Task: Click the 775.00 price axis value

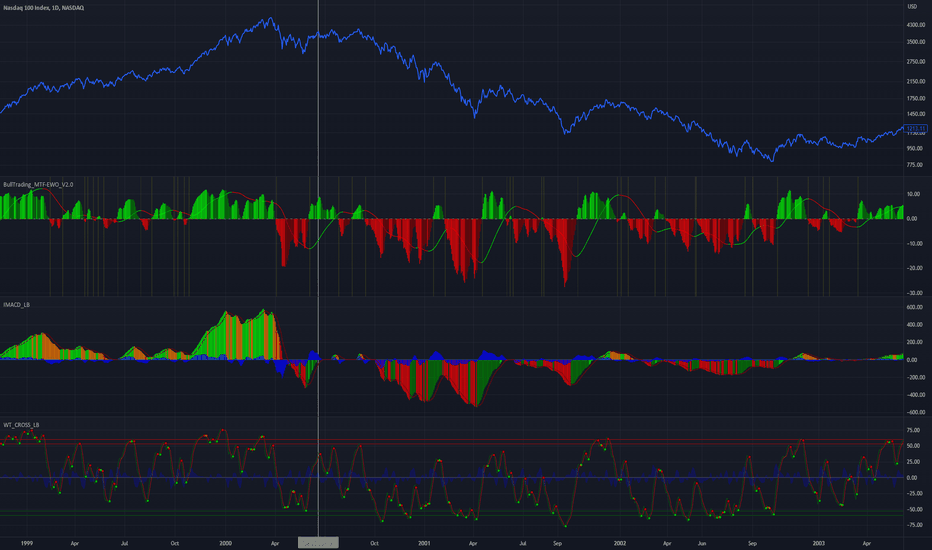Action: tap(916, 165)
